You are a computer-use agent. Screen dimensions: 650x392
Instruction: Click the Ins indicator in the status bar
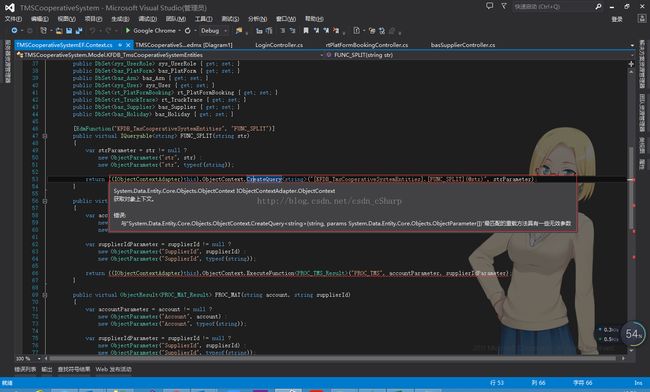click(638, 382)
